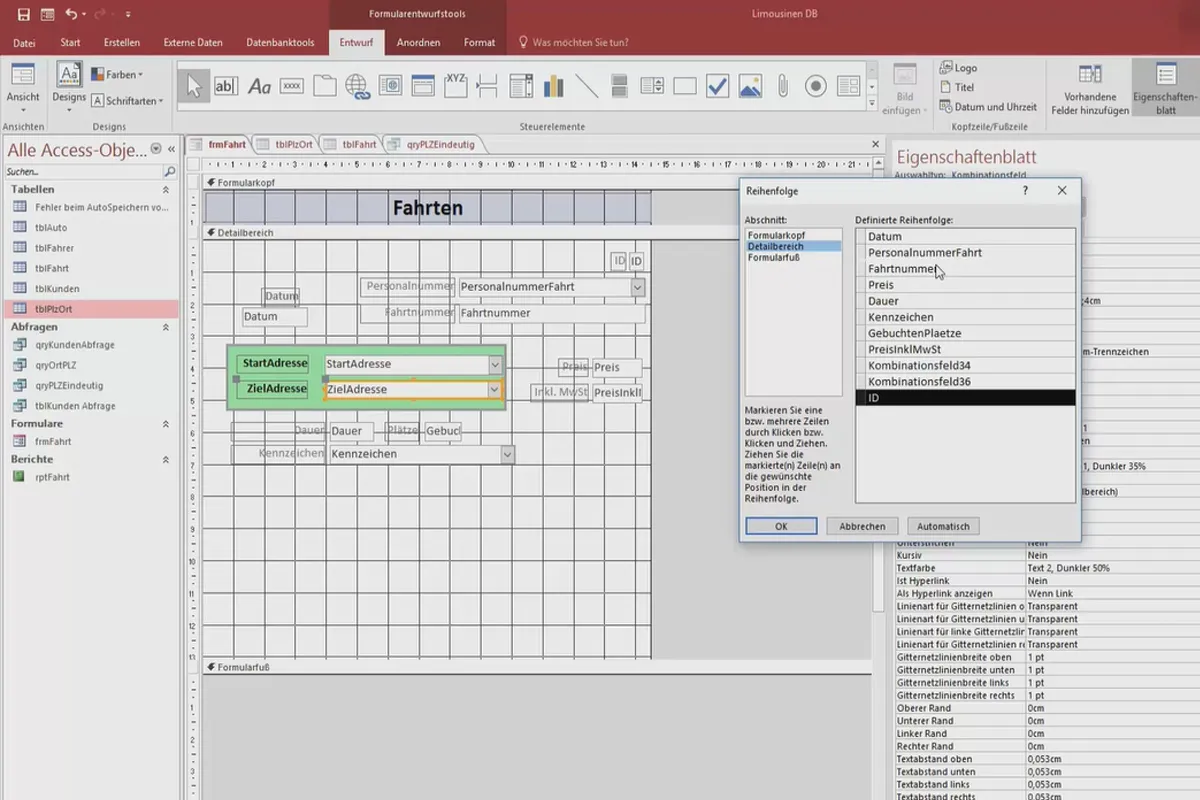1200x800 pixels.
Task: Select the Option Button (radio) control
Action: (816, 87)
